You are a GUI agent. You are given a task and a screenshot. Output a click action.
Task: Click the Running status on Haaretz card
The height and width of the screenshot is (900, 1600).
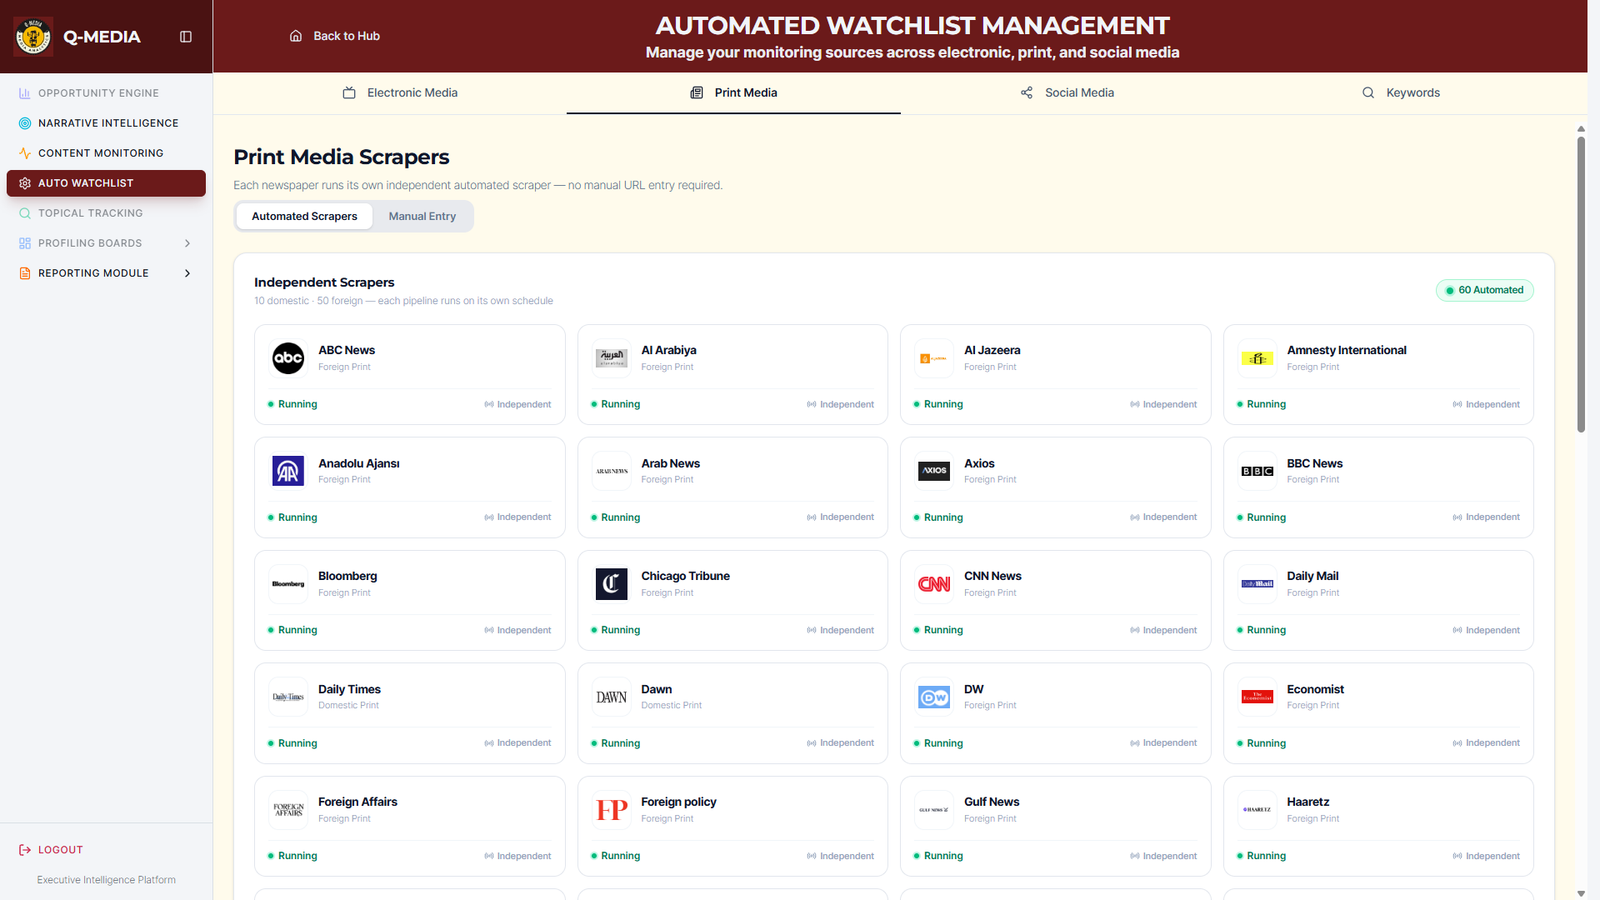click(1261, 856)
